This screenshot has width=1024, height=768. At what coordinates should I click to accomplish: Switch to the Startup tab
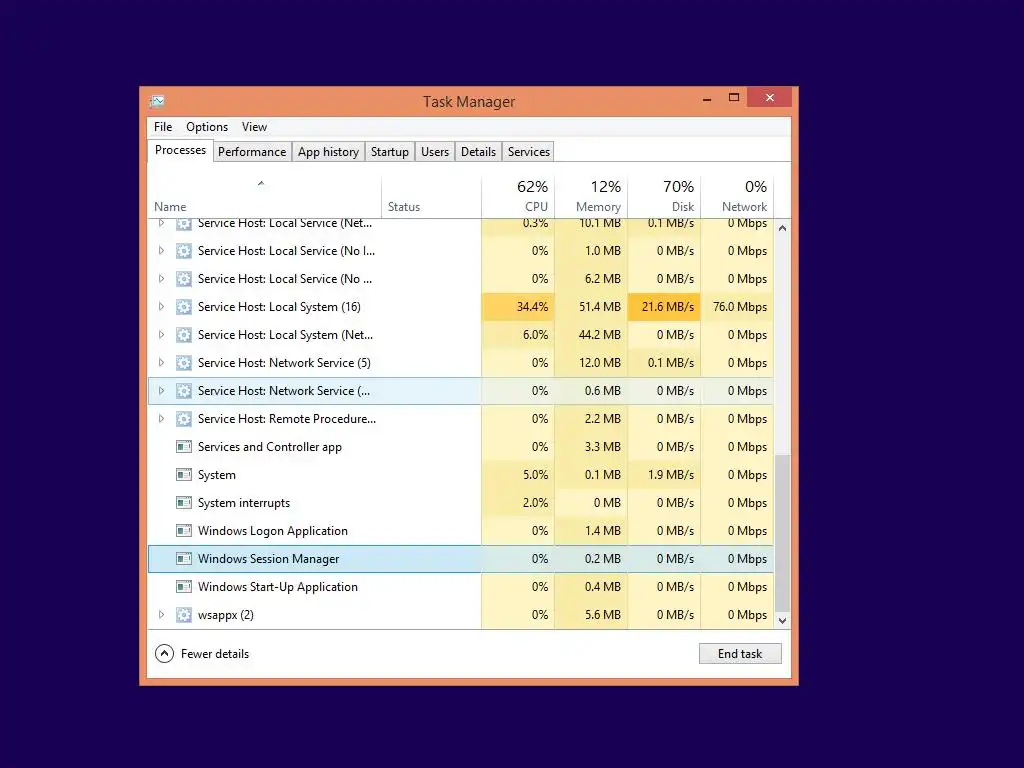[x=390, y=152]
